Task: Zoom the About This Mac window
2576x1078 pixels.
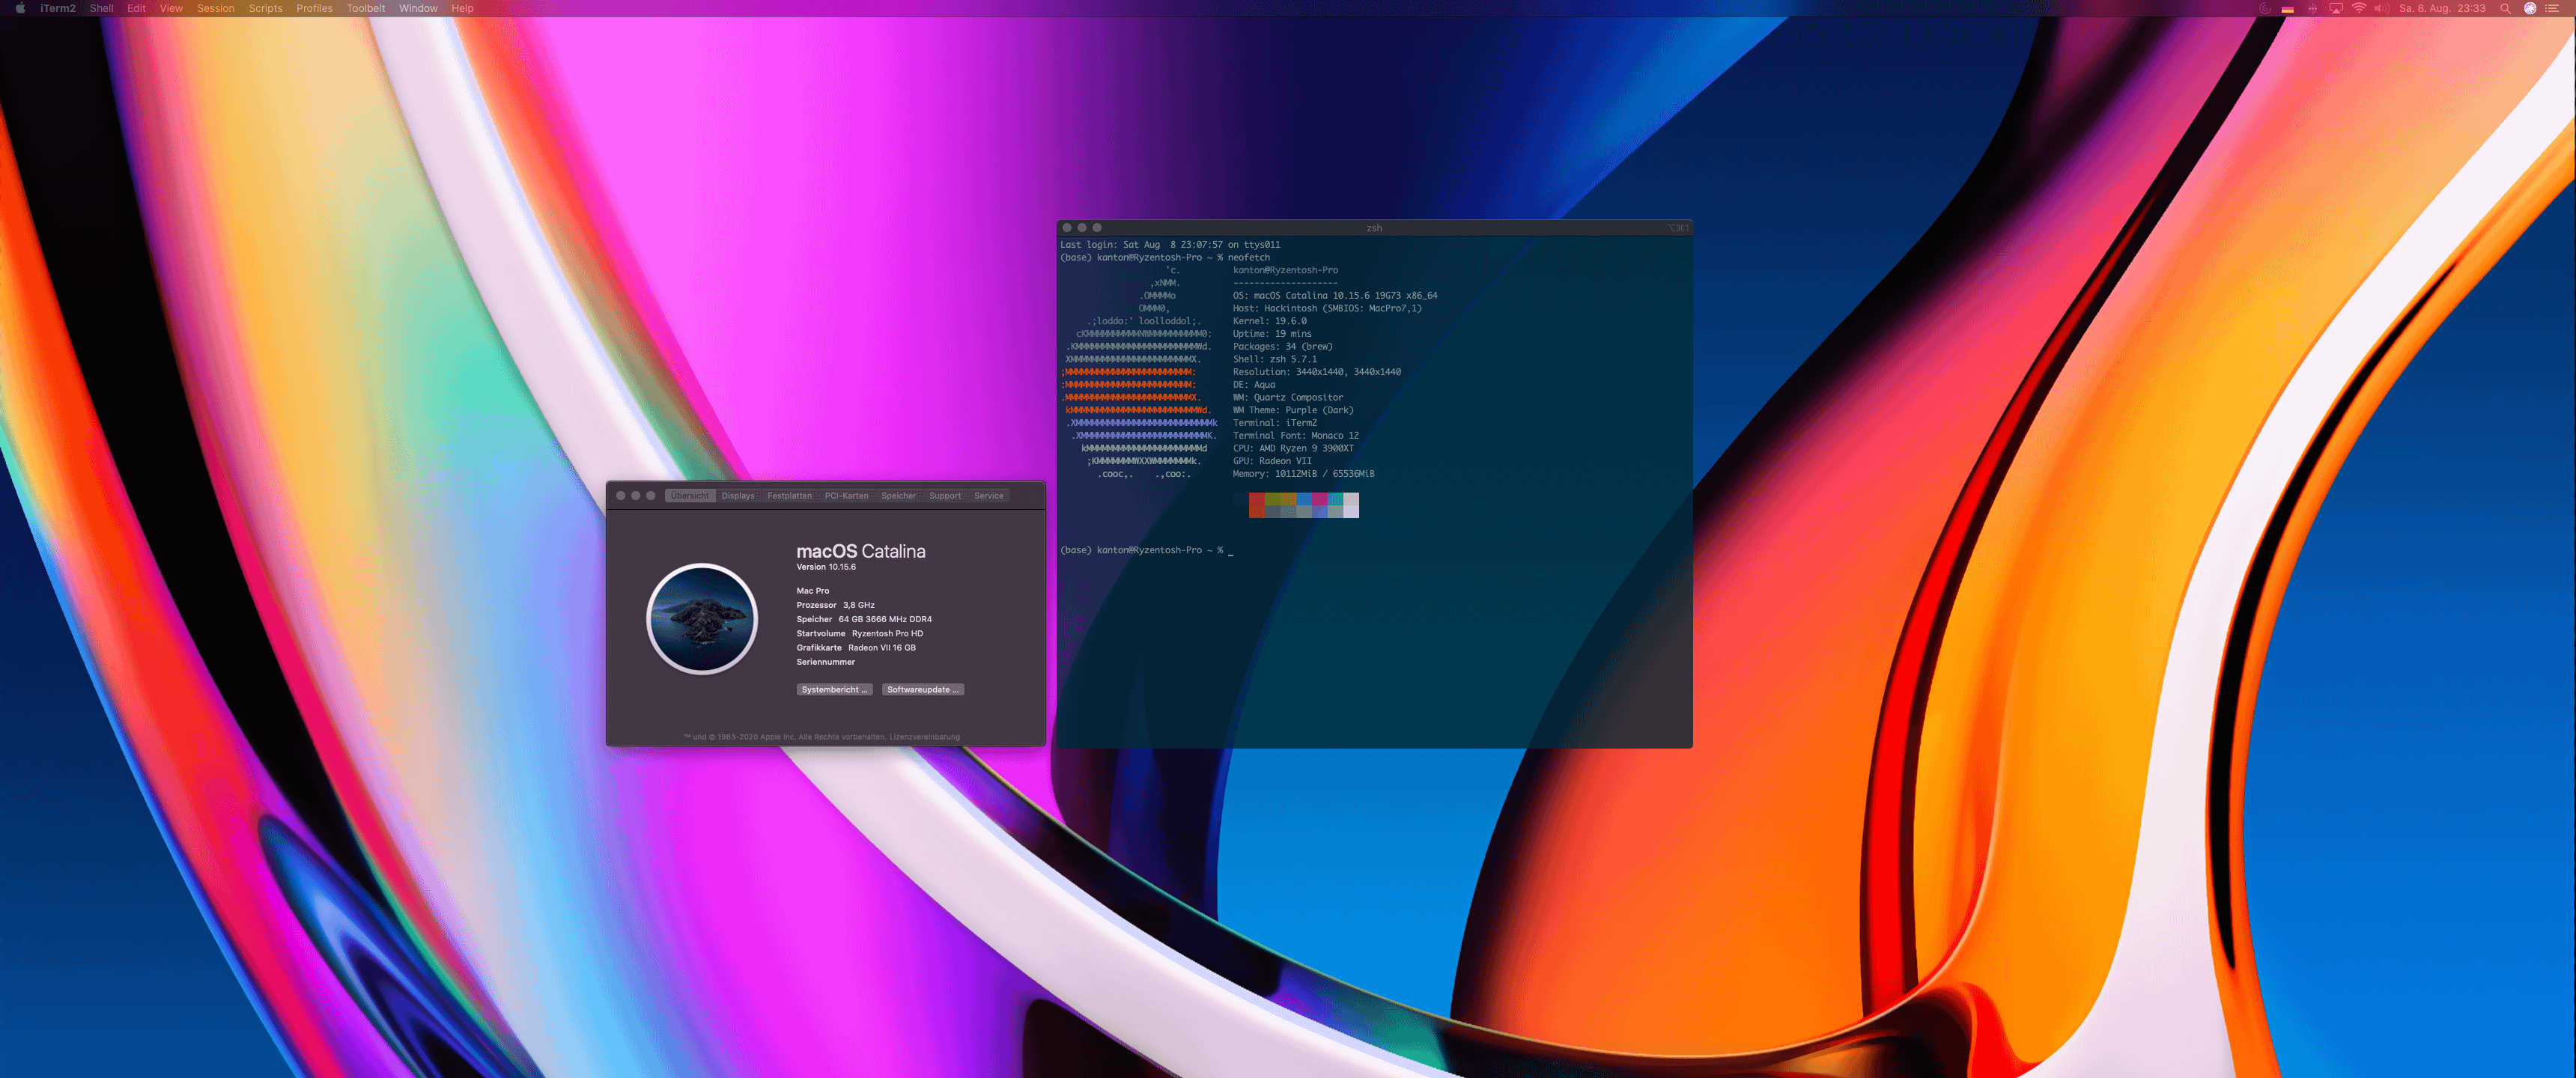Action: (x=651, y=496)
